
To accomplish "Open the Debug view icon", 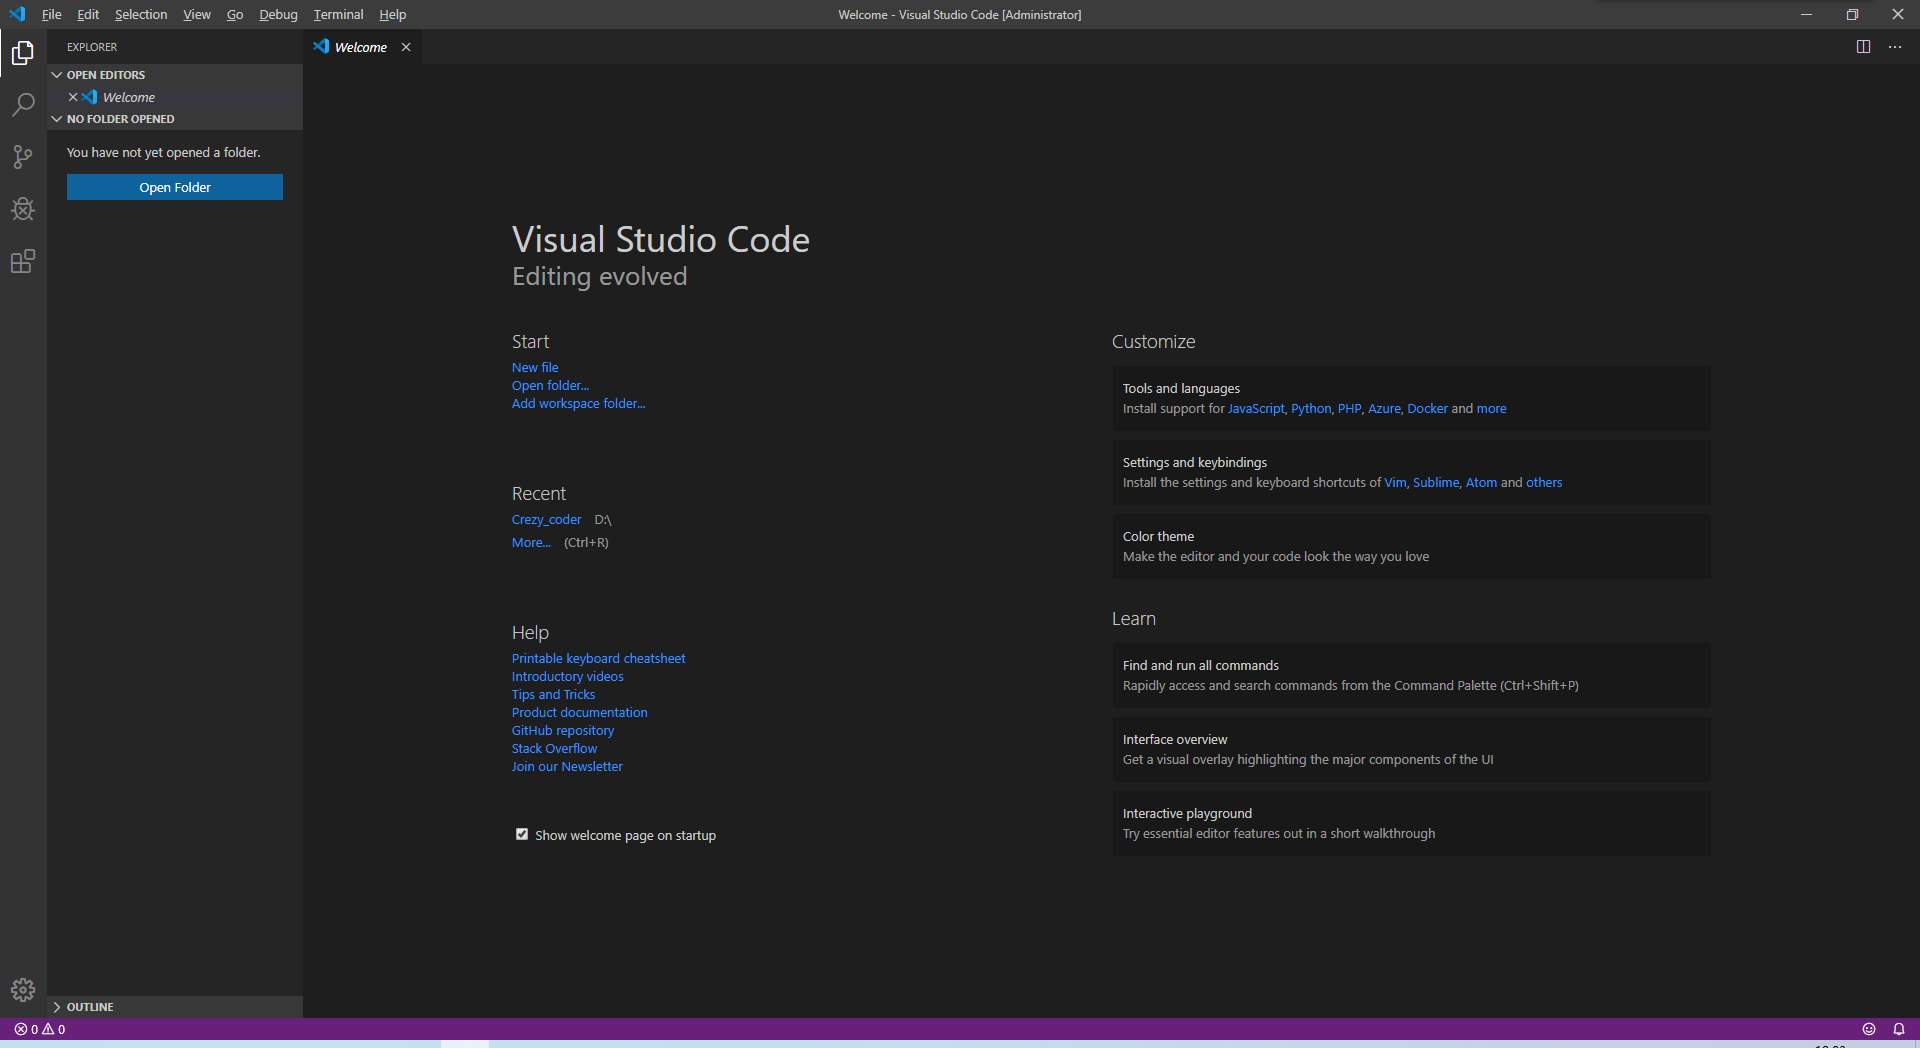I will [23, 209].
